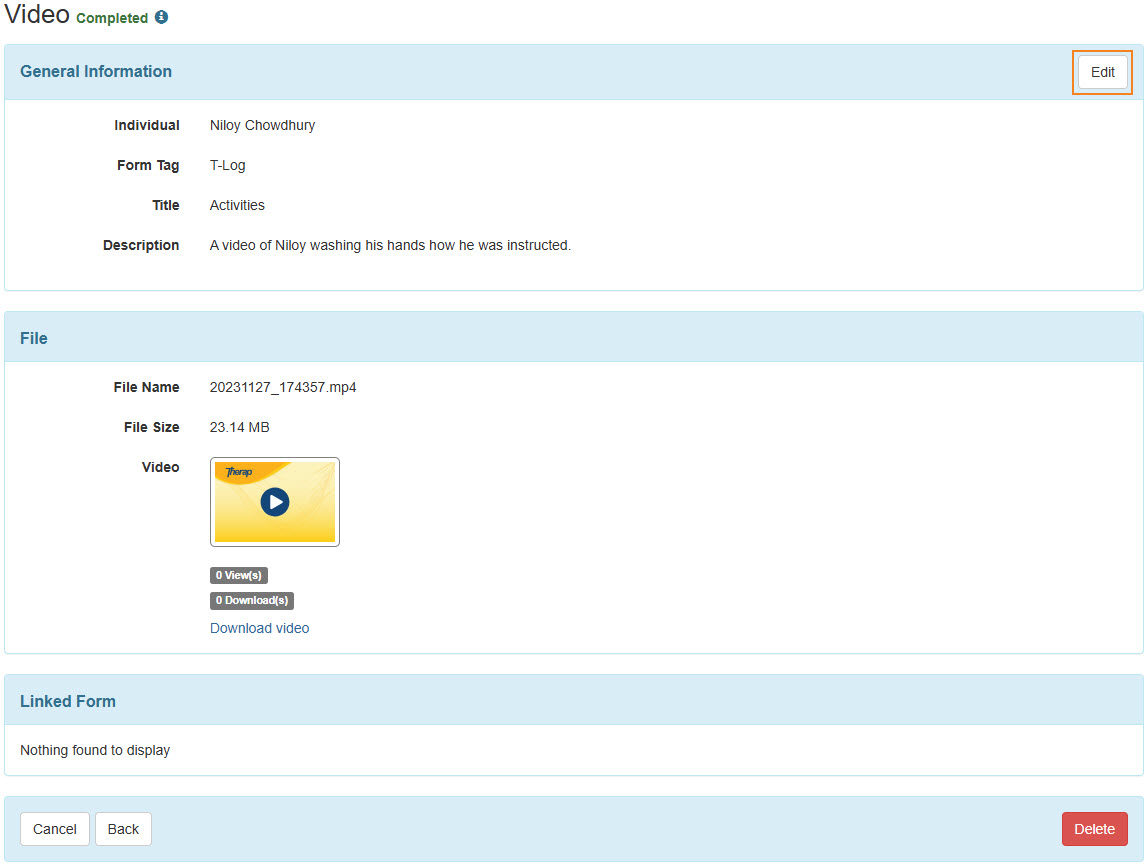Click the General Information section header

coord(96,71)
